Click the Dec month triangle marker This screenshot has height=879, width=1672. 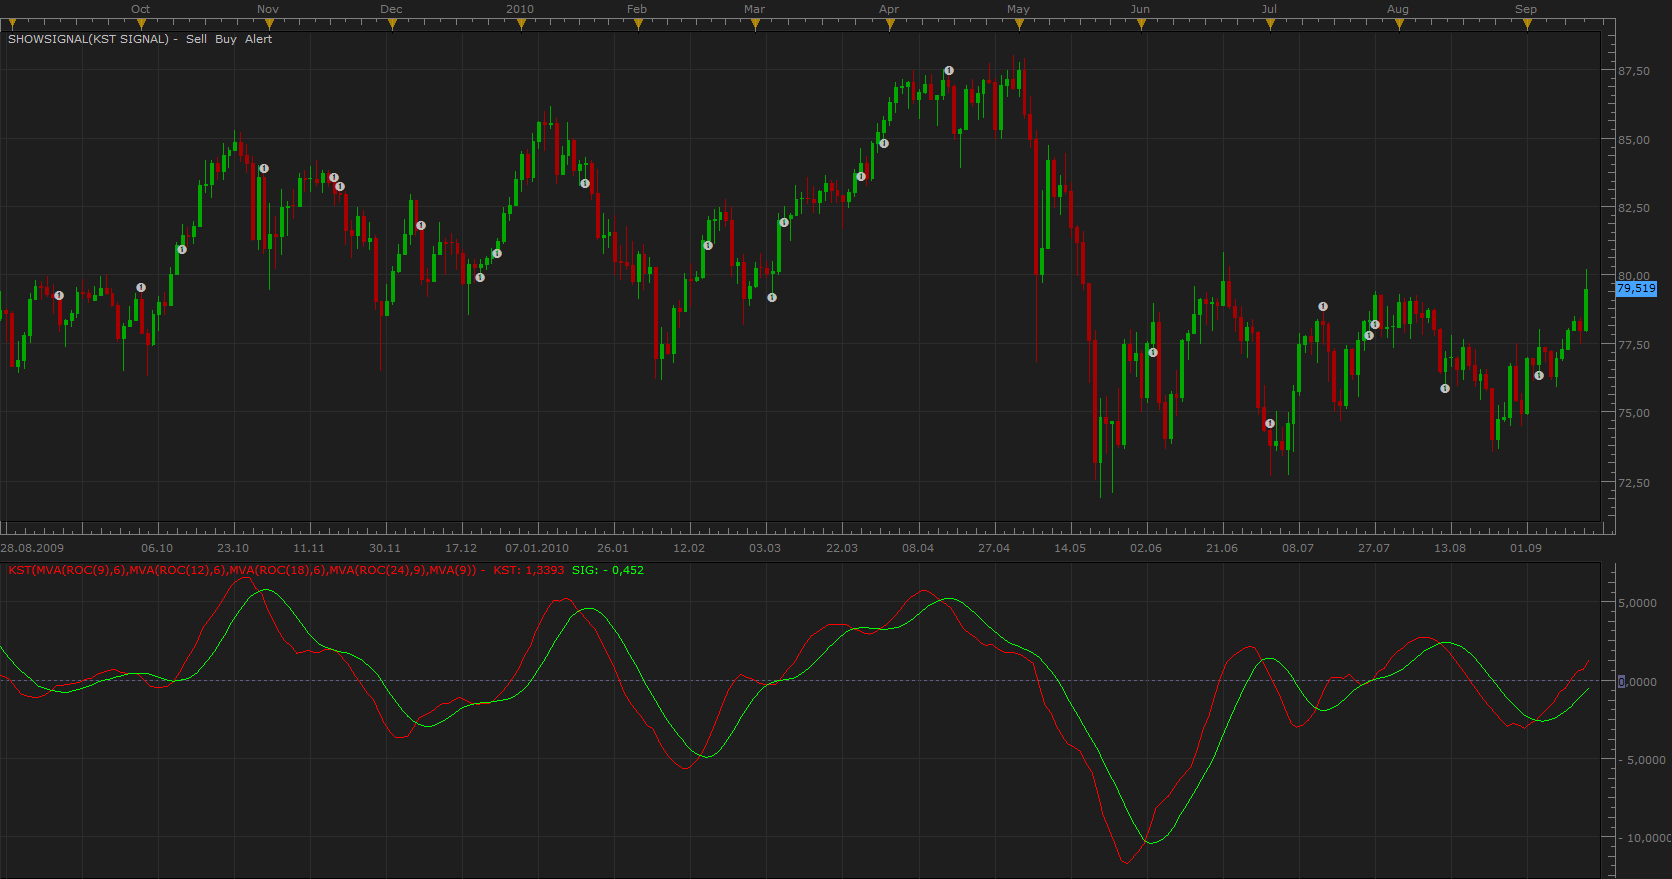point(392,25)
